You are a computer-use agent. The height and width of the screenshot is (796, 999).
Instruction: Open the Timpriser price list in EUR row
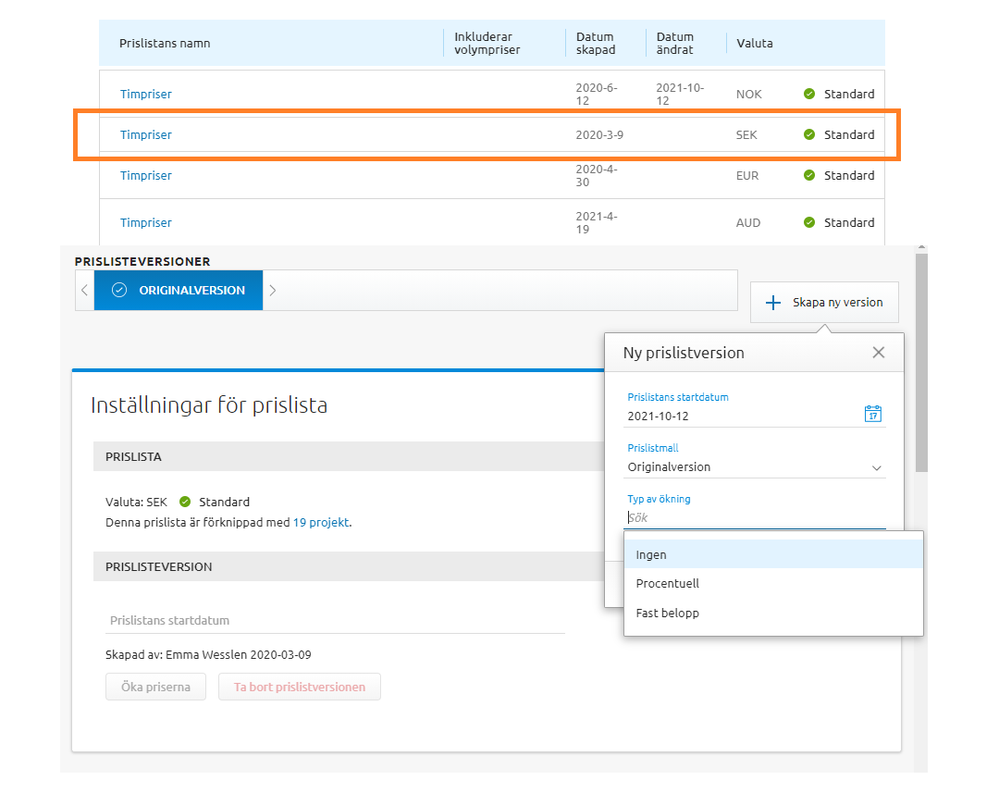coord(146,175)
